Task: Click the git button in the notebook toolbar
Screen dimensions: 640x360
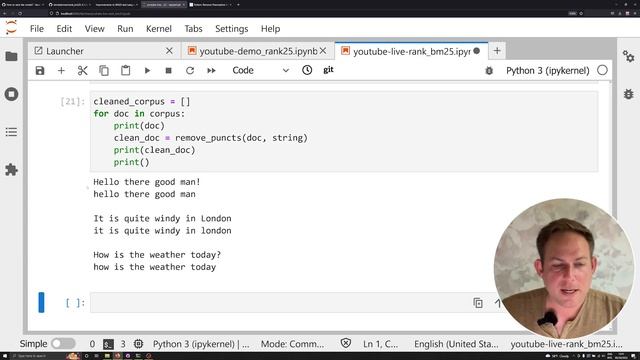Action: 328,70
